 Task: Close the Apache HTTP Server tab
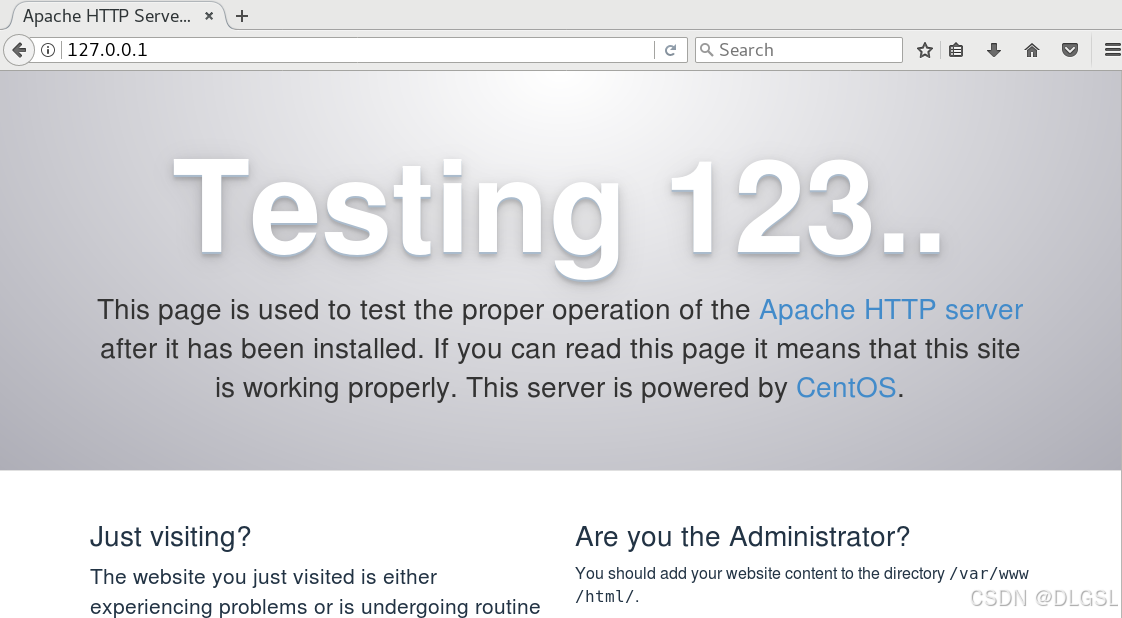pyautogui.click(x=209, y=16)
